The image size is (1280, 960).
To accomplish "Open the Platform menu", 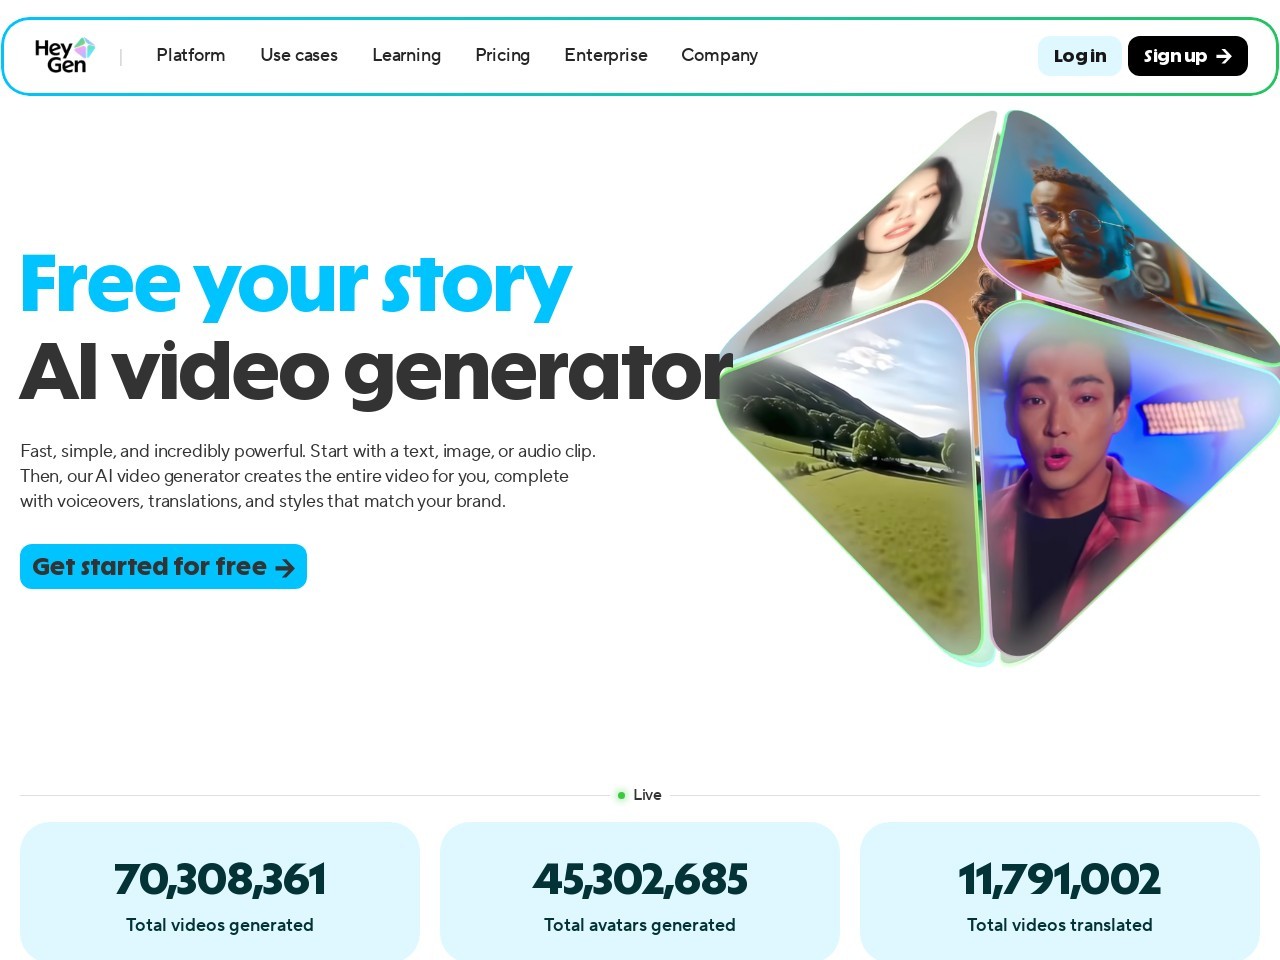I will point(191,55).
